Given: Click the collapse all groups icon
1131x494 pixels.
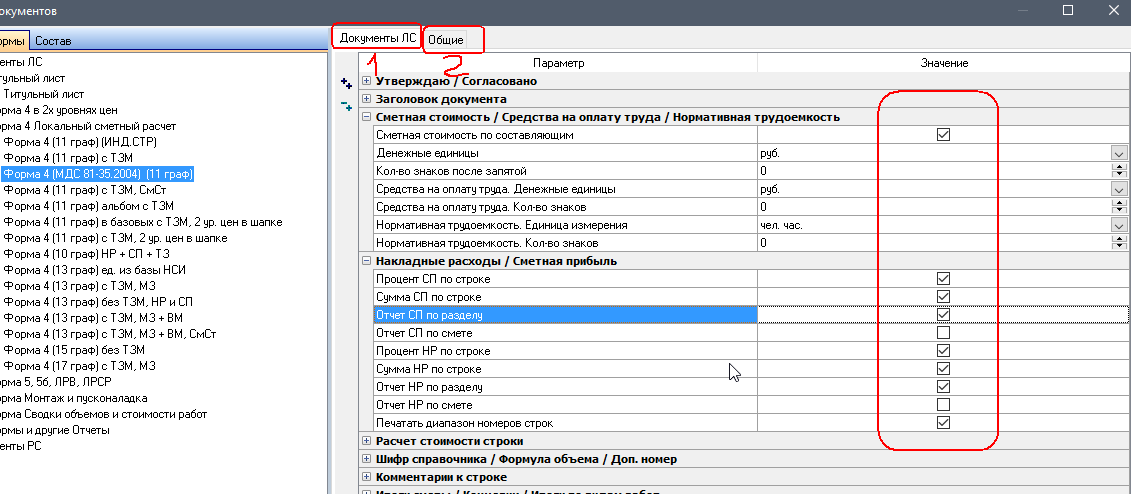Looking at the screenshot, I should 346,104.
